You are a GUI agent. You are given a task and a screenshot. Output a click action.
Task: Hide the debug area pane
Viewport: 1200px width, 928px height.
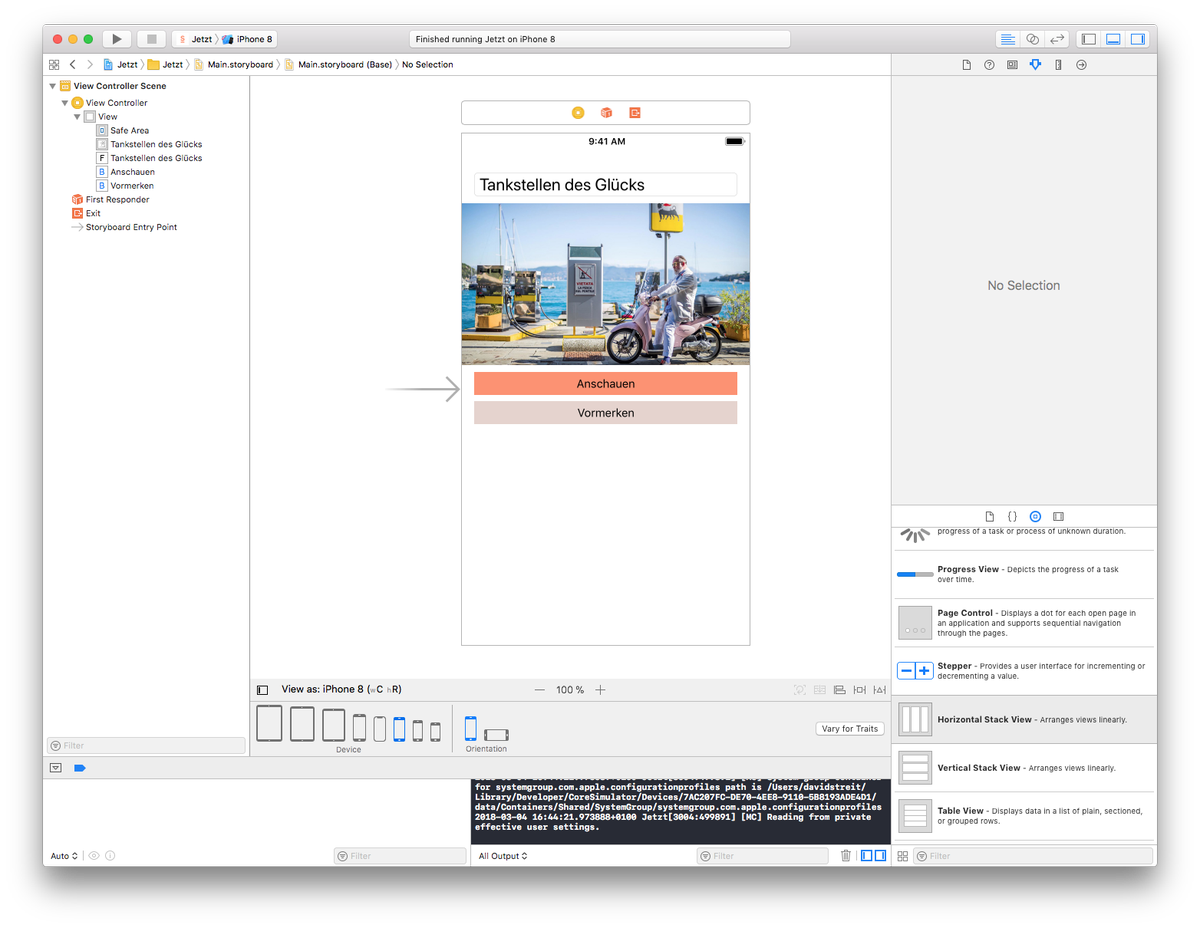1113,38
